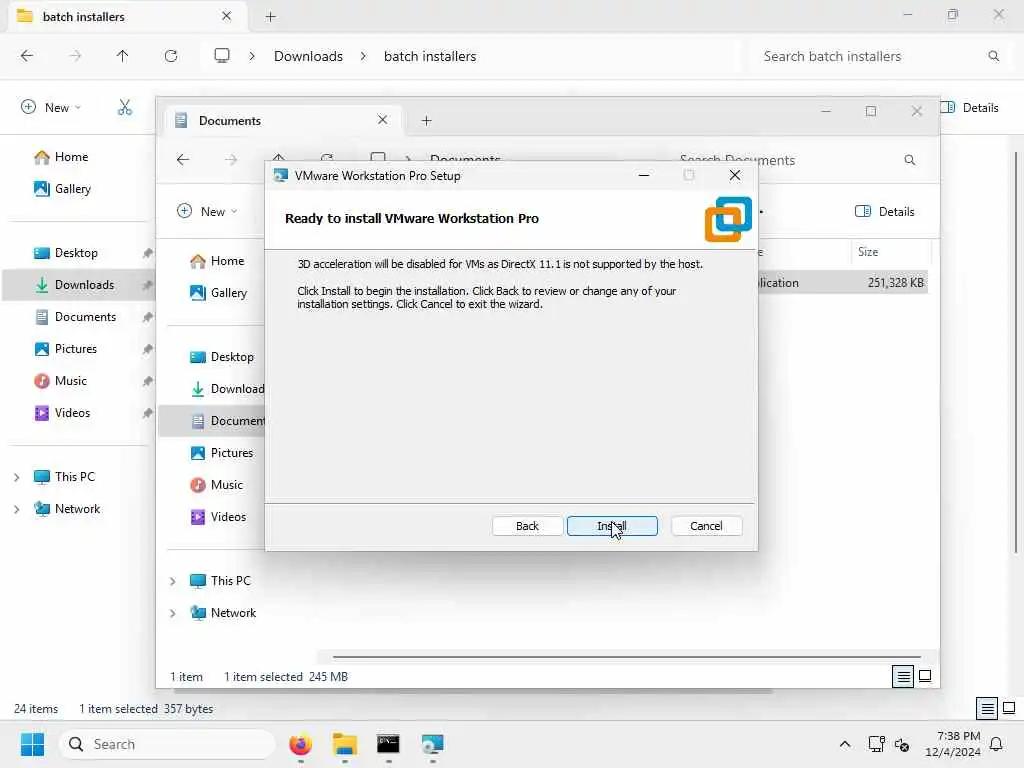Minimize the VMware Workstation Pro Setup dialog
Screen dimensions: 1024x768
point(644,175)
